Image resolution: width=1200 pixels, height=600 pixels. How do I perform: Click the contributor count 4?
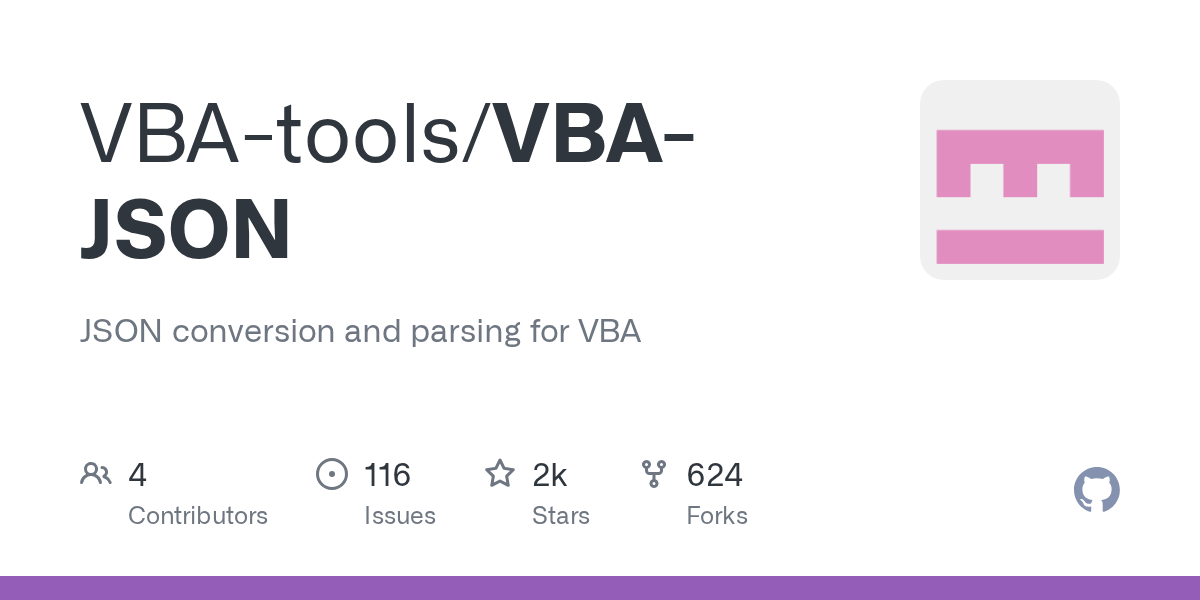(138, 475)
